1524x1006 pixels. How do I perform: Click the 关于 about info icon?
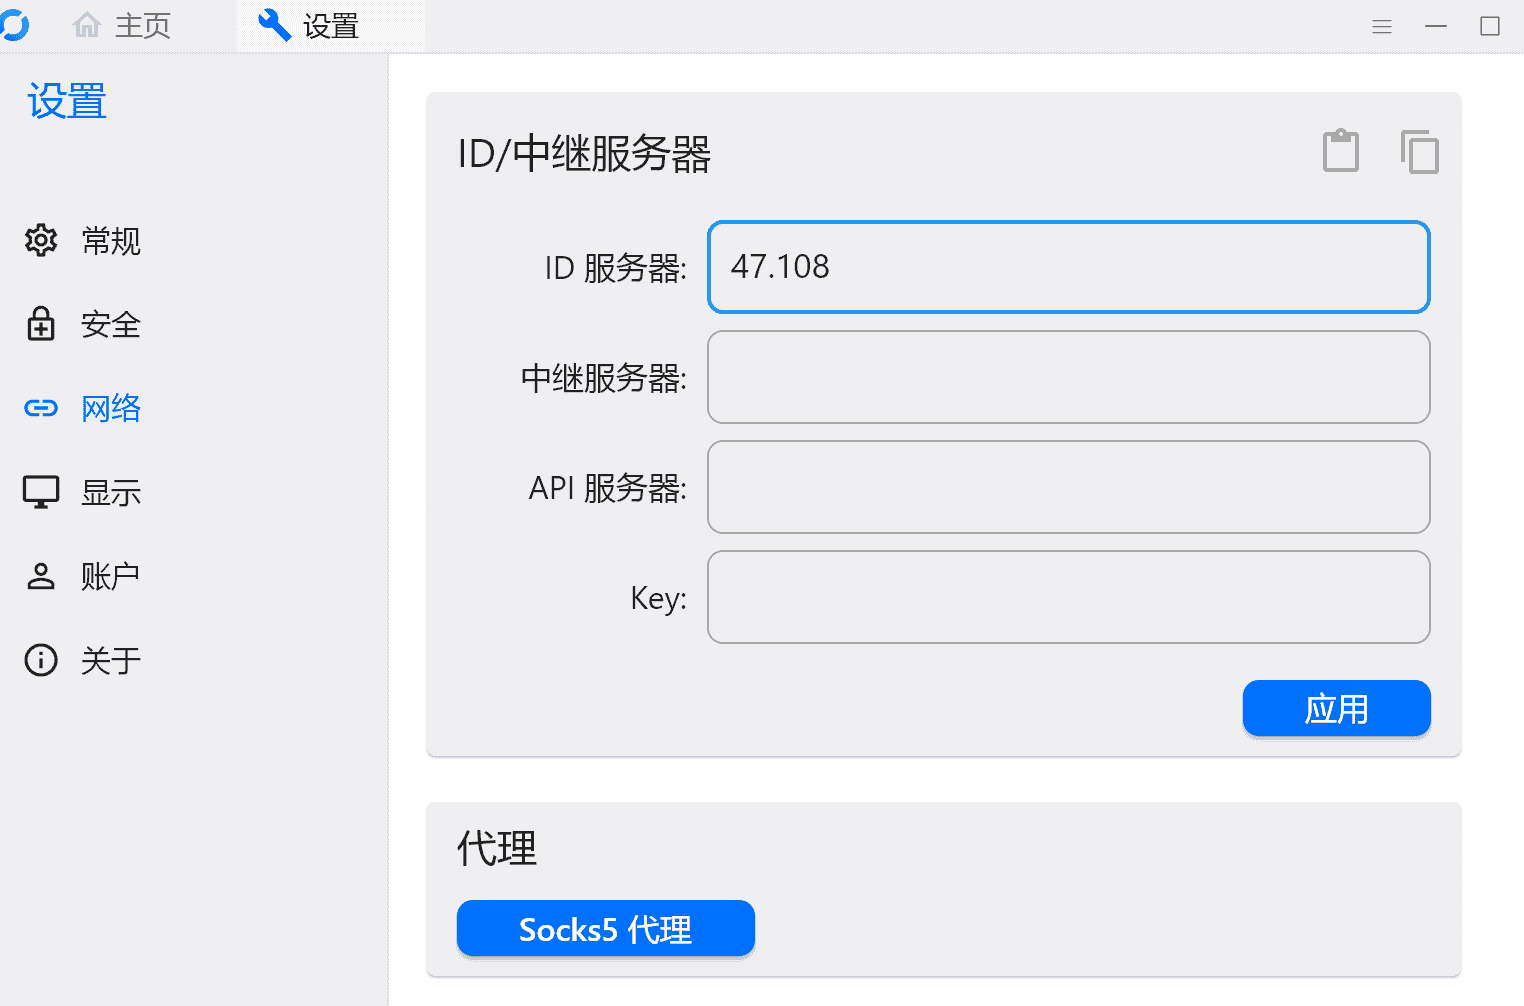coord(40,659)
